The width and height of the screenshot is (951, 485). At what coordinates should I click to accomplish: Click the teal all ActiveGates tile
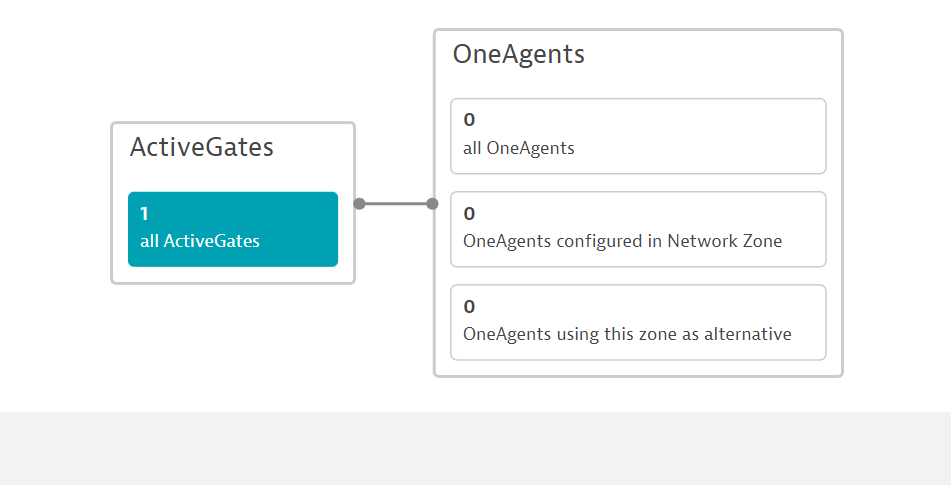point(233,229)
